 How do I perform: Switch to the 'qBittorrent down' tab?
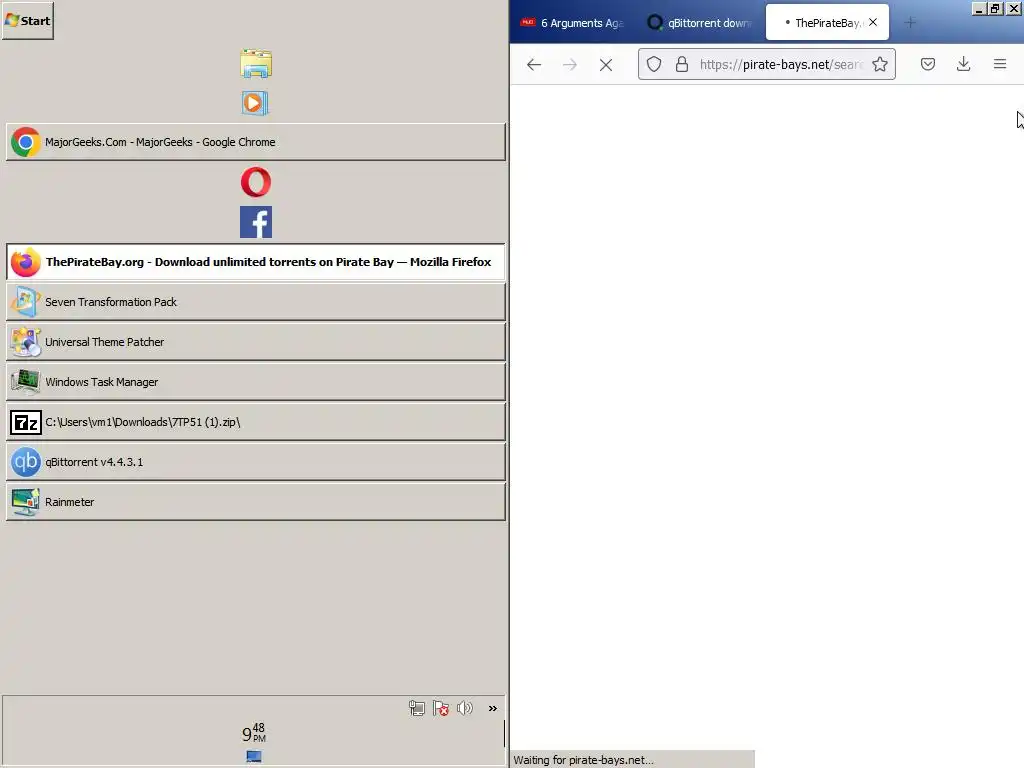(699, 23)
